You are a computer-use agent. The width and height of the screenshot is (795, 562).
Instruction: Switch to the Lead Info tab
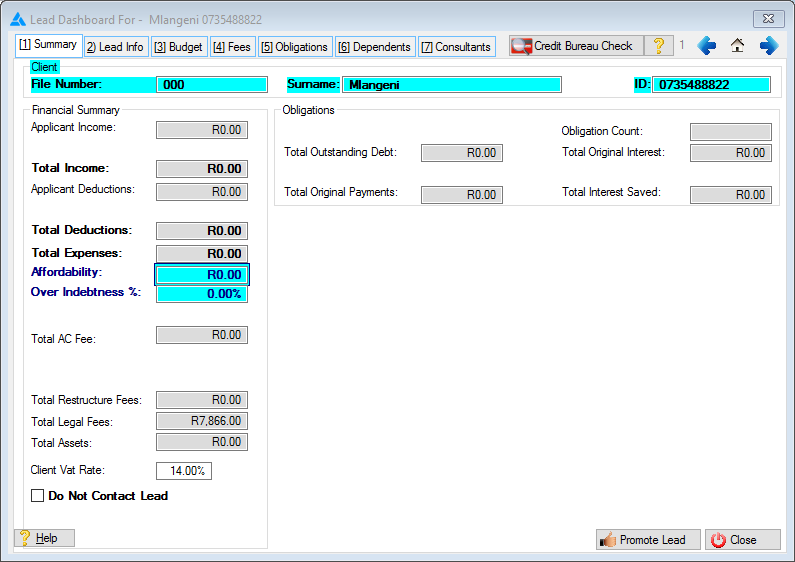114,47
